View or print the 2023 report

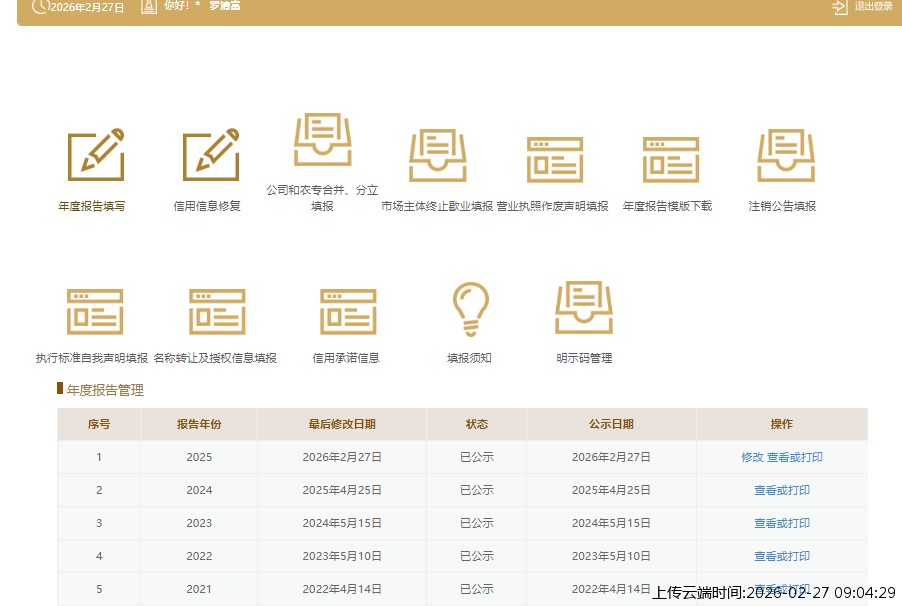pos(782,523)
